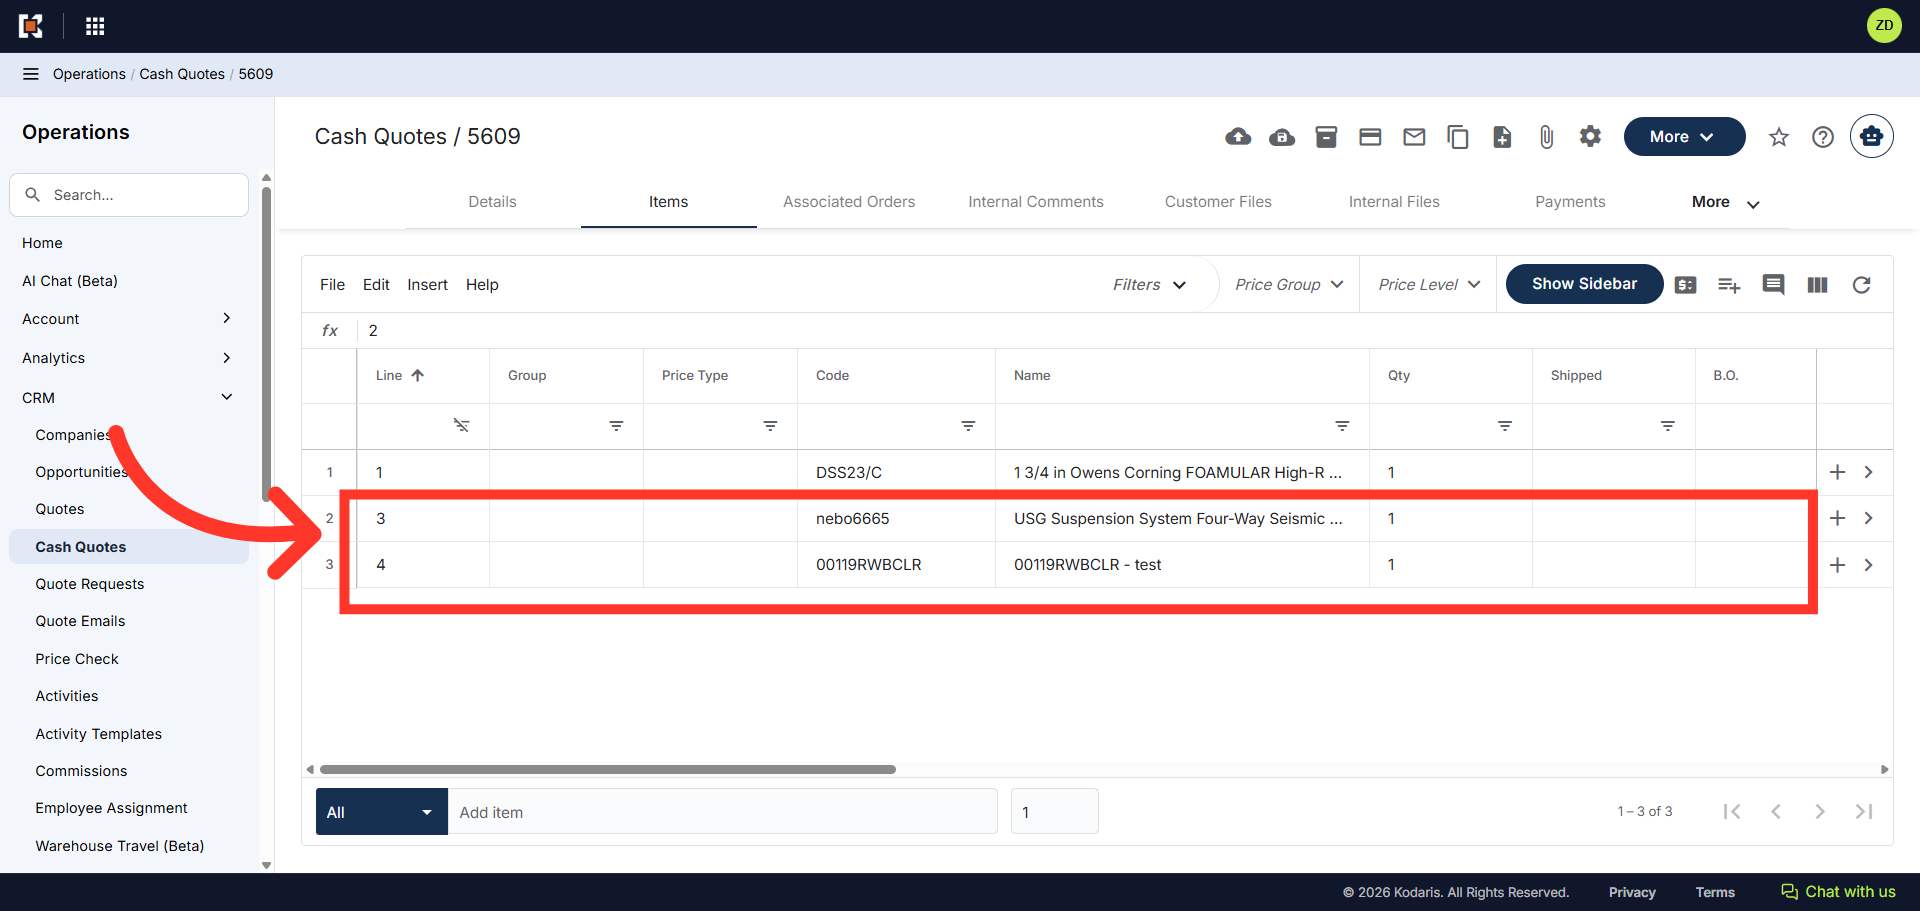The width and height of the screenshot is (1920, 911).
Task: Open the Price Type column filter
Action: [770, 426]
